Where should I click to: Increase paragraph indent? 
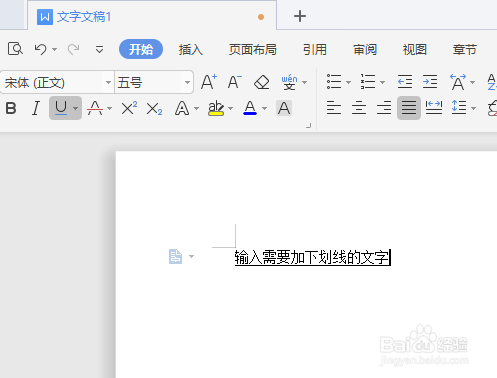pyautogui.click(x=430, y=82)
